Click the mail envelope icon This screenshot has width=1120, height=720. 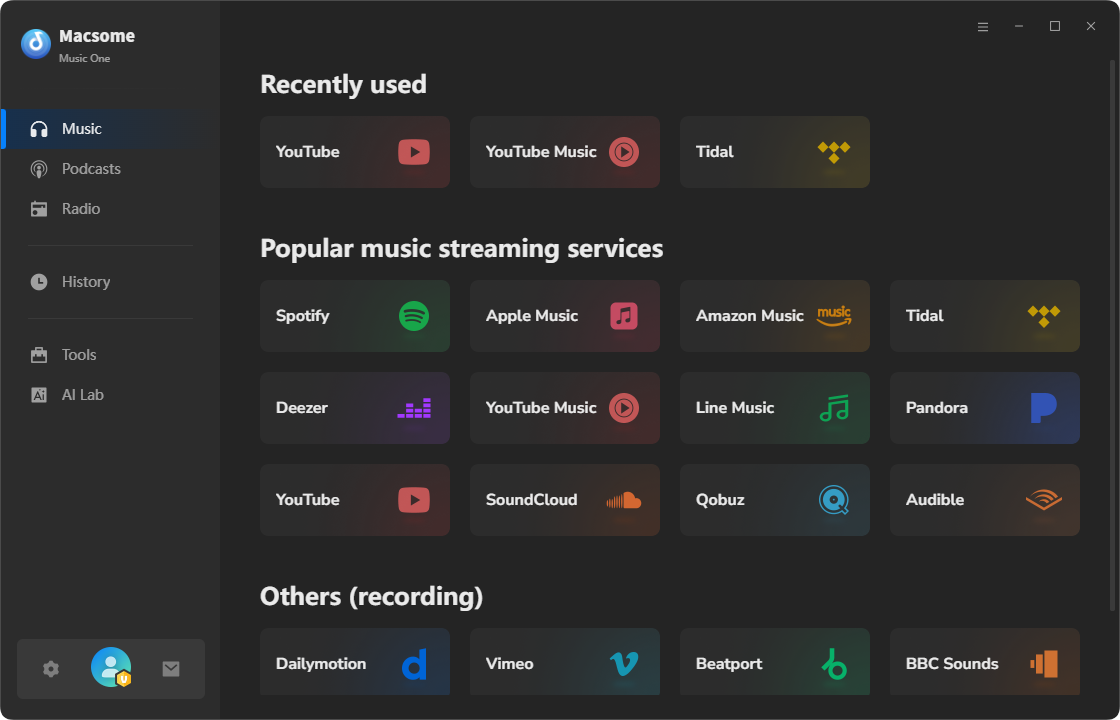pos(171,669)
